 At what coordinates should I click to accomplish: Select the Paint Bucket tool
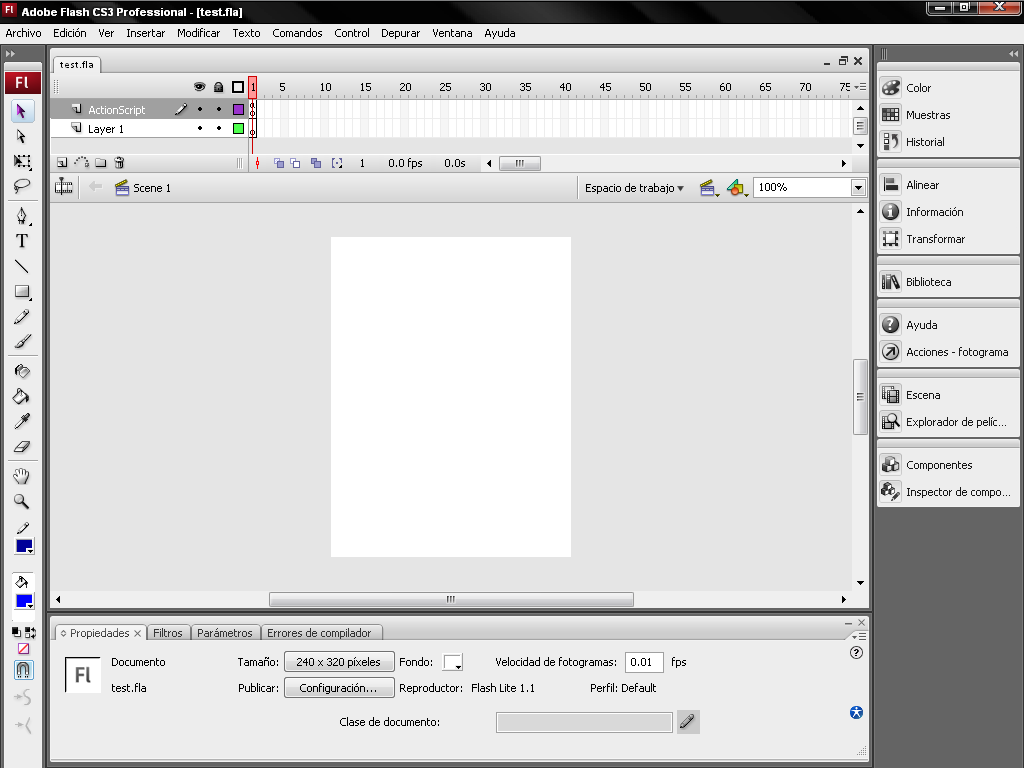22,396
